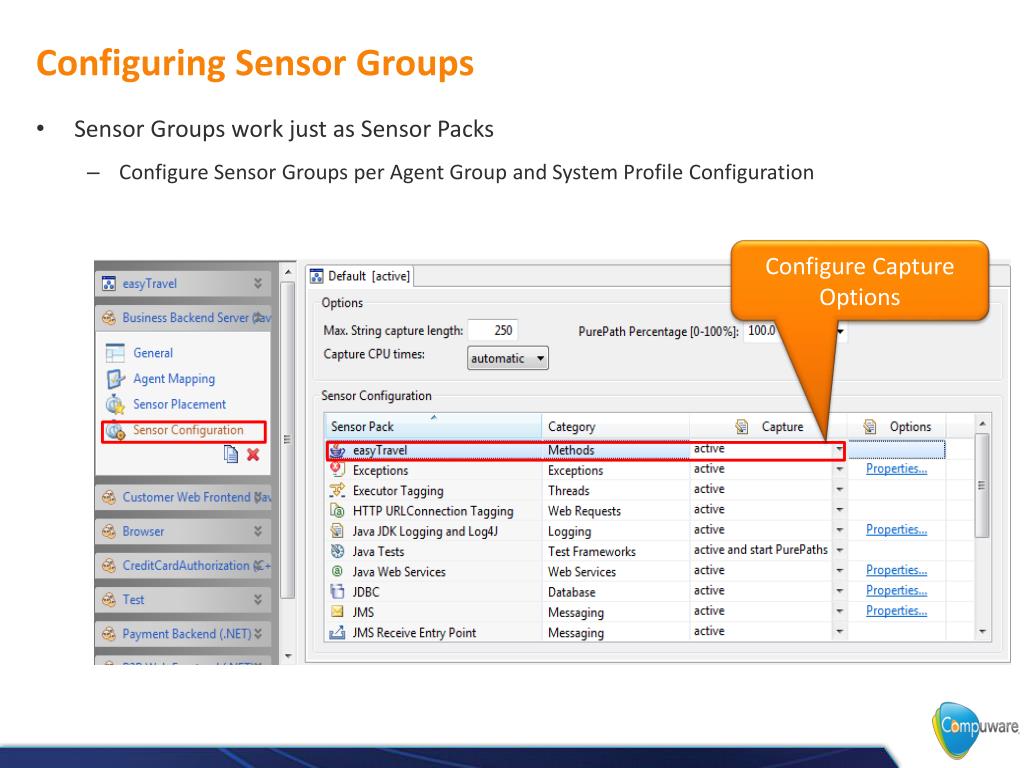Click the sensor table scroll down arrow

pos(983,632)
